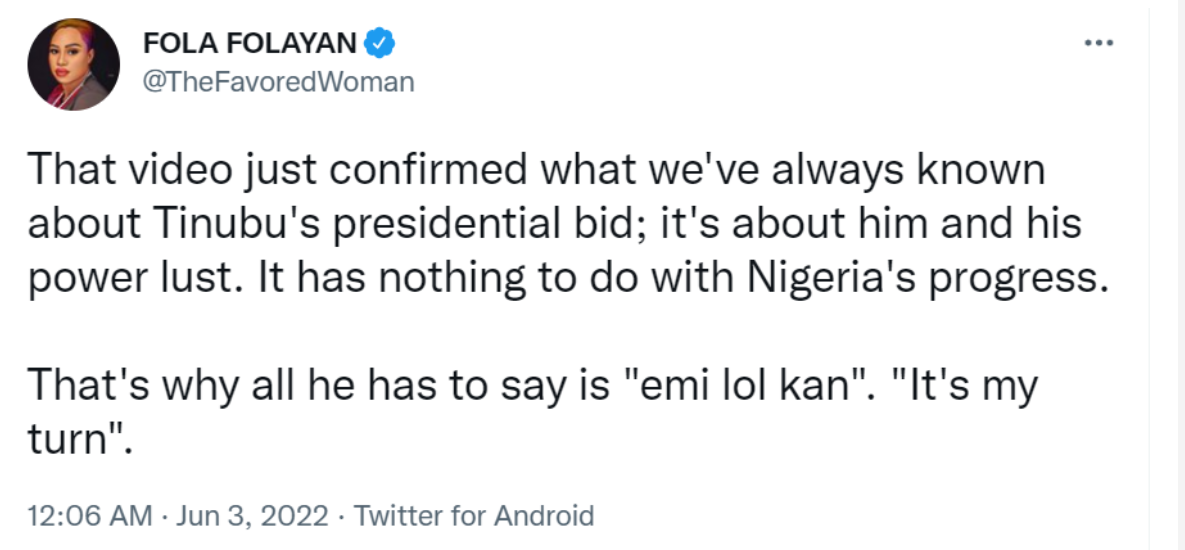Click the blue verified badge
This screenshot has height=550, width=1185.
click(x=379, y=43)
